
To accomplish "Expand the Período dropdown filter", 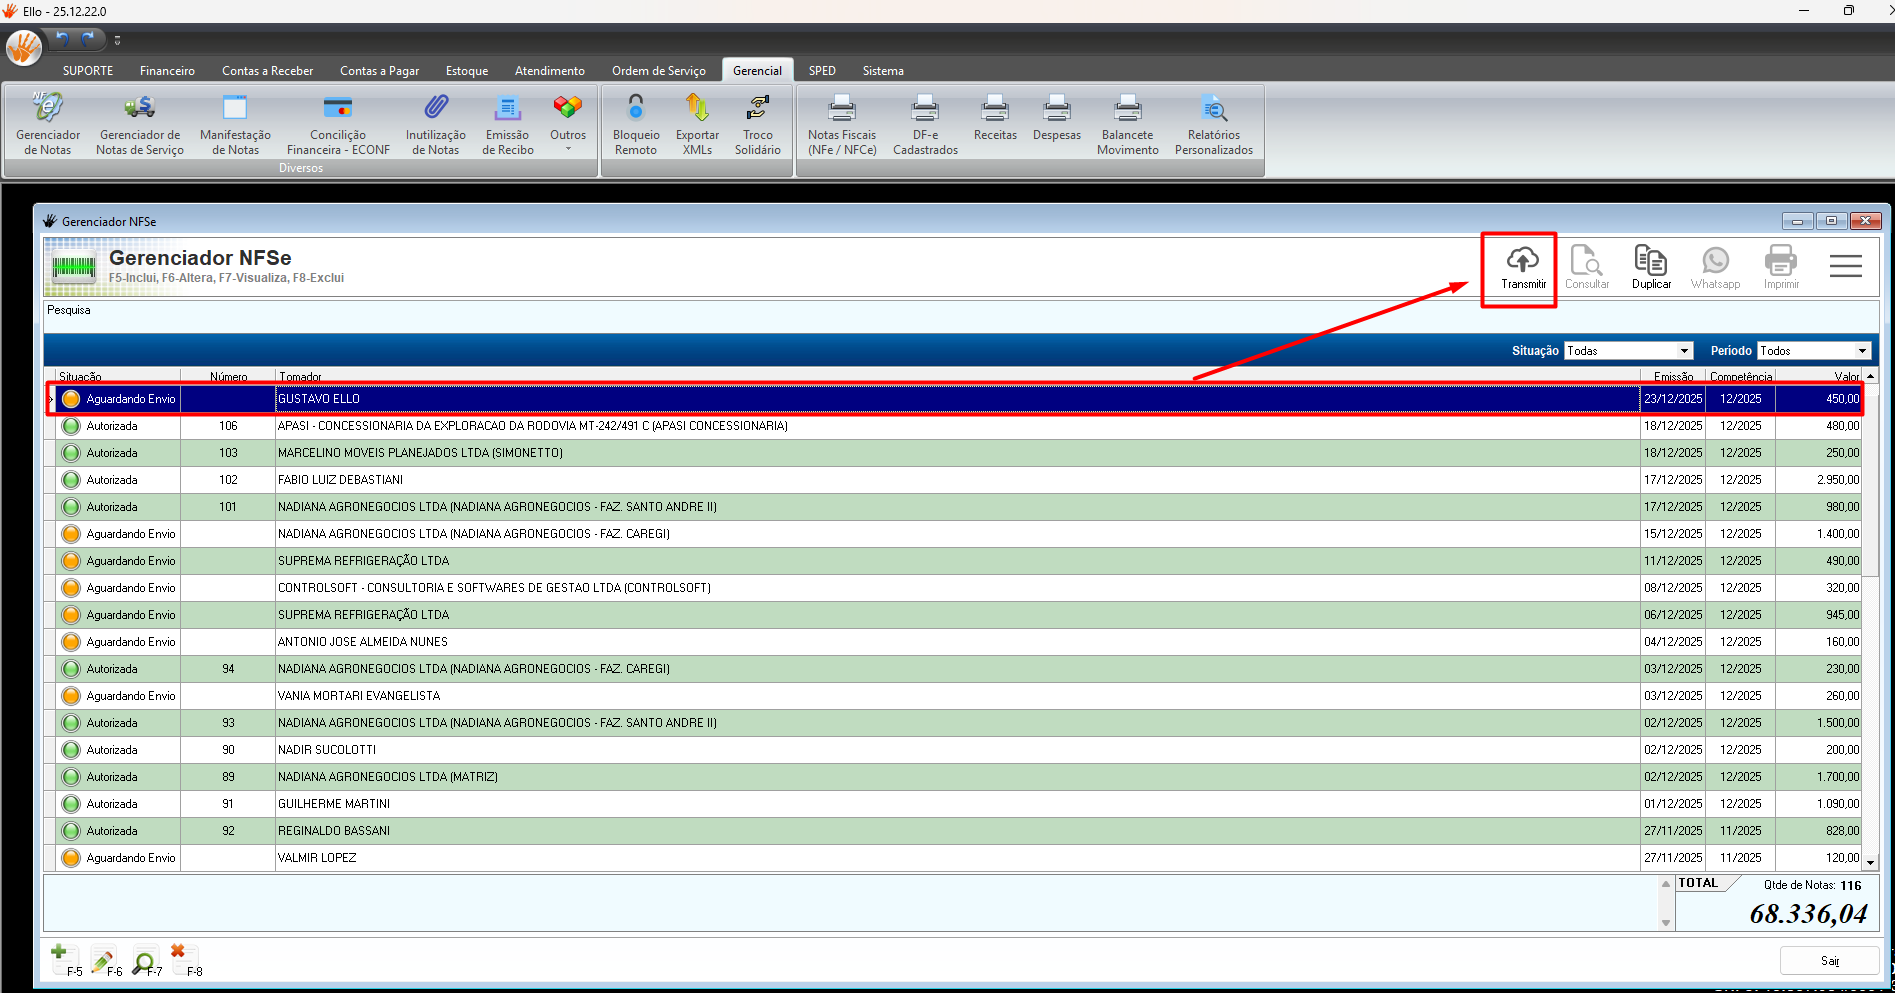I will pos(1862,351).
